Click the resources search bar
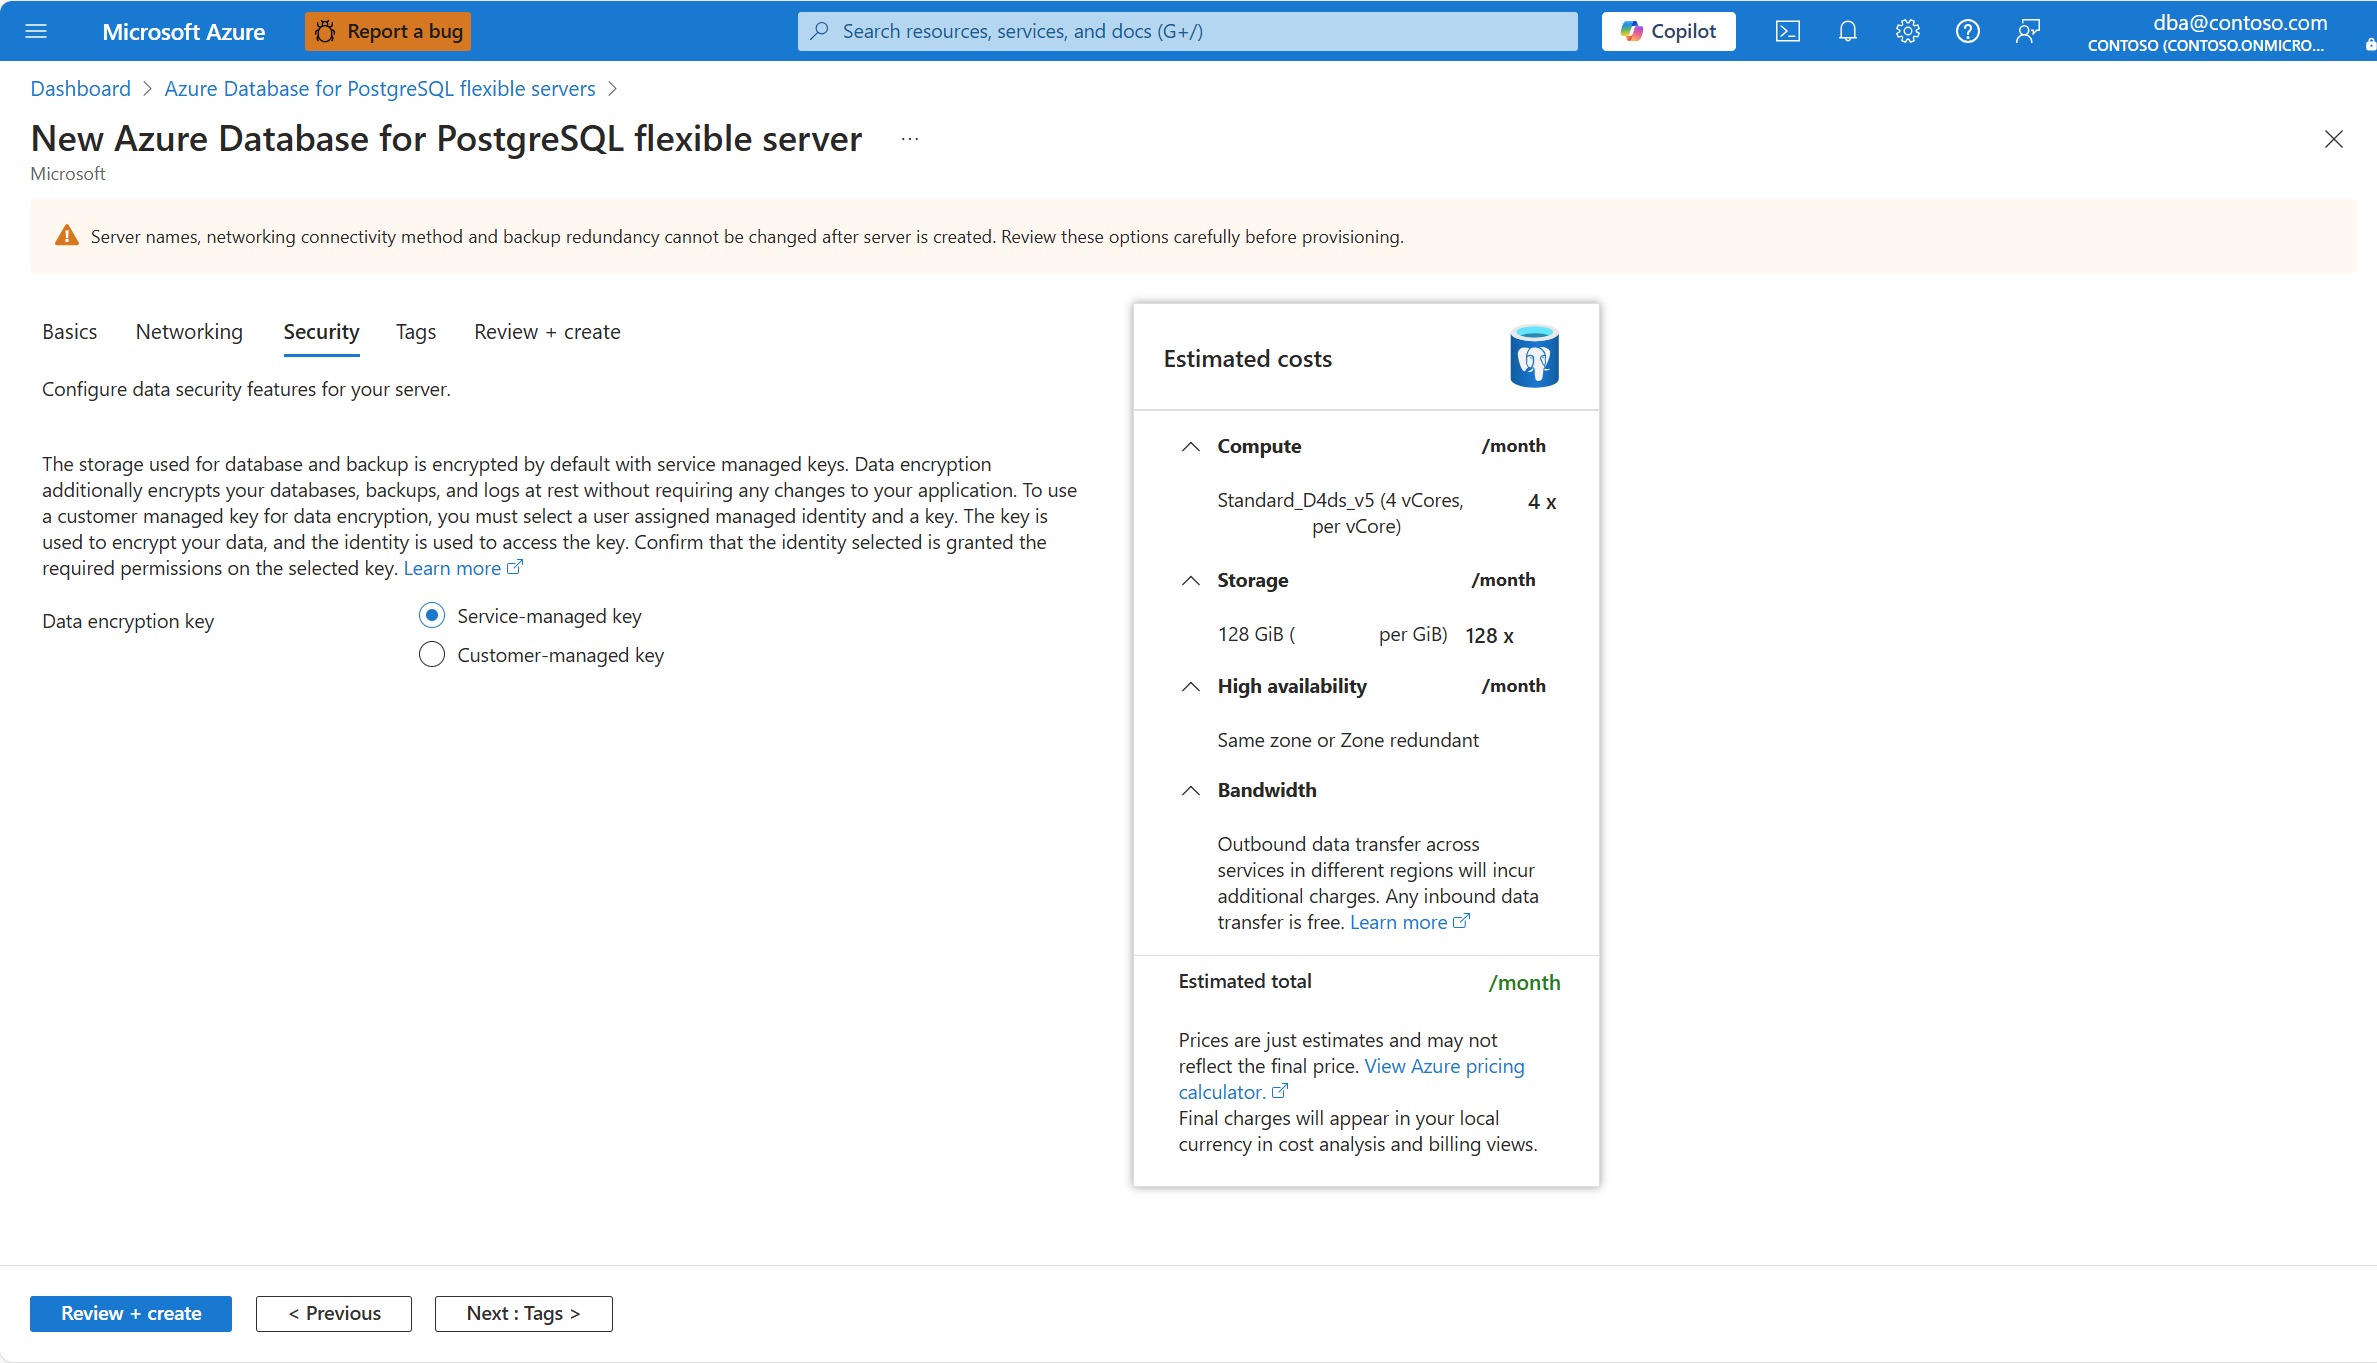 click(1186, 31)
